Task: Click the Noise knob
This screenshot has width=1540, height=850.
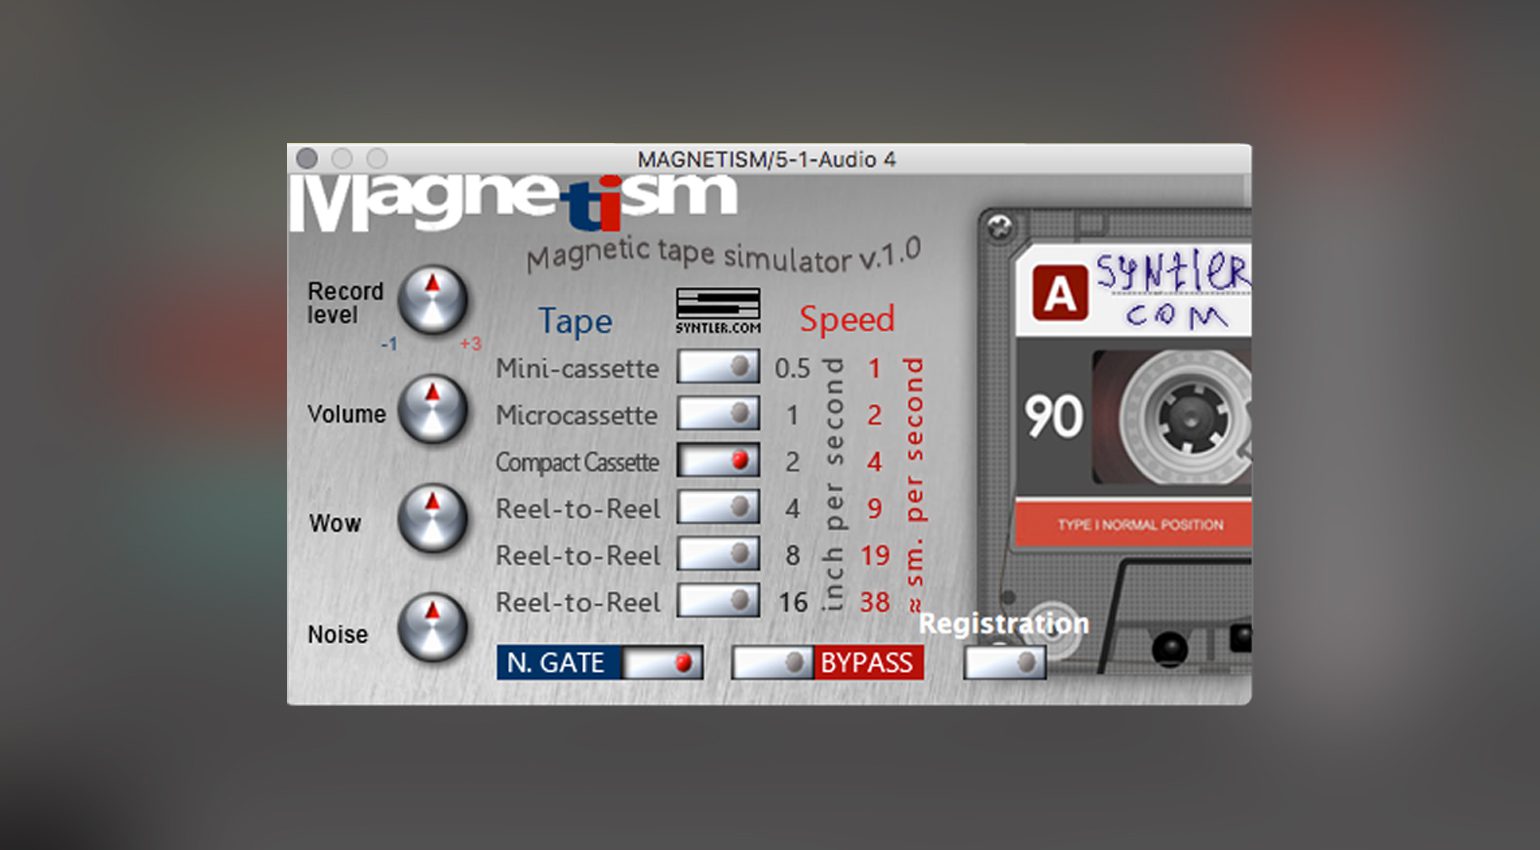Action: (x=433, y=628)
